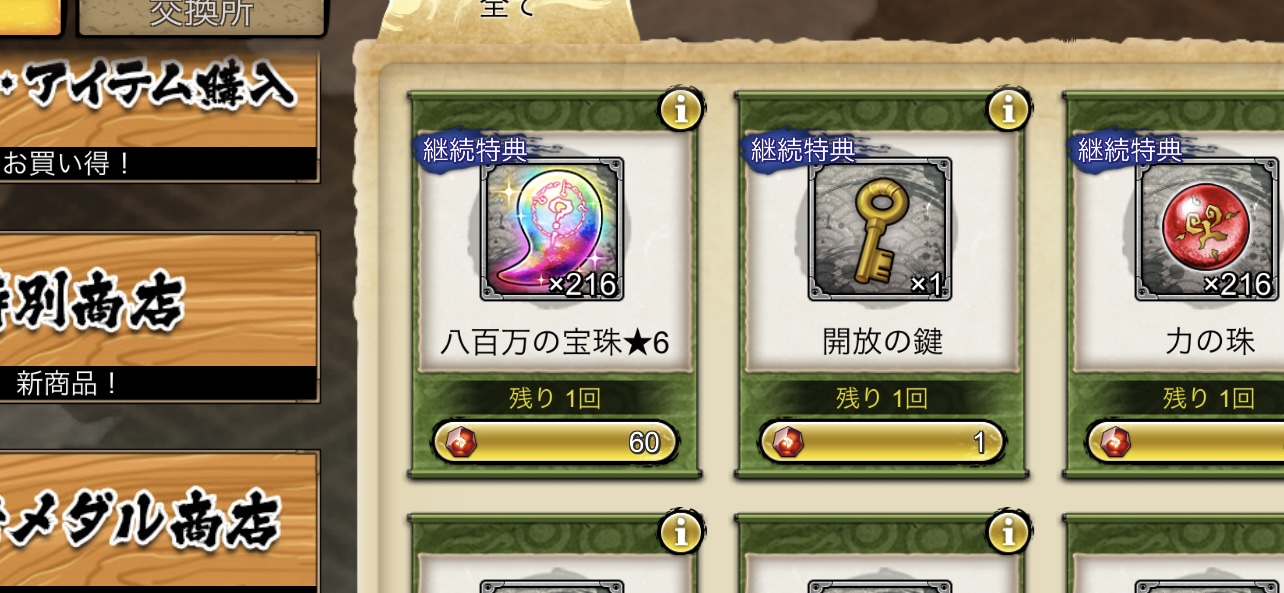Open info icon on 八百万の宝珠★6 card
The height and width of the screenshot is (593, 1284).
click(x=681, y=110)
